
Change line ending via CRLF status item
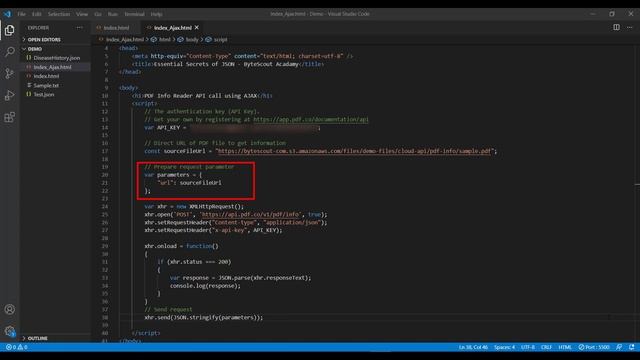point(546,347)
